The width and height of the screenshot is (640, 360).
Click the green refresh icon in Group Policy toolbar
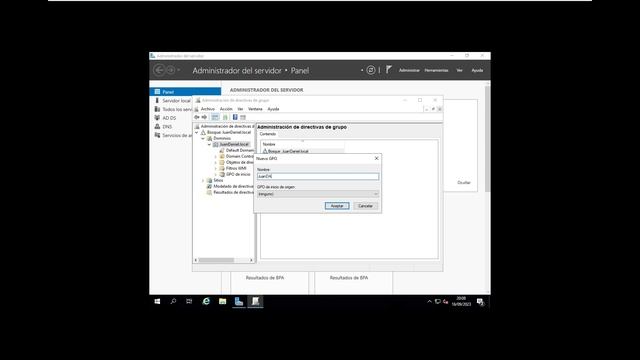[x=225, y=117]
